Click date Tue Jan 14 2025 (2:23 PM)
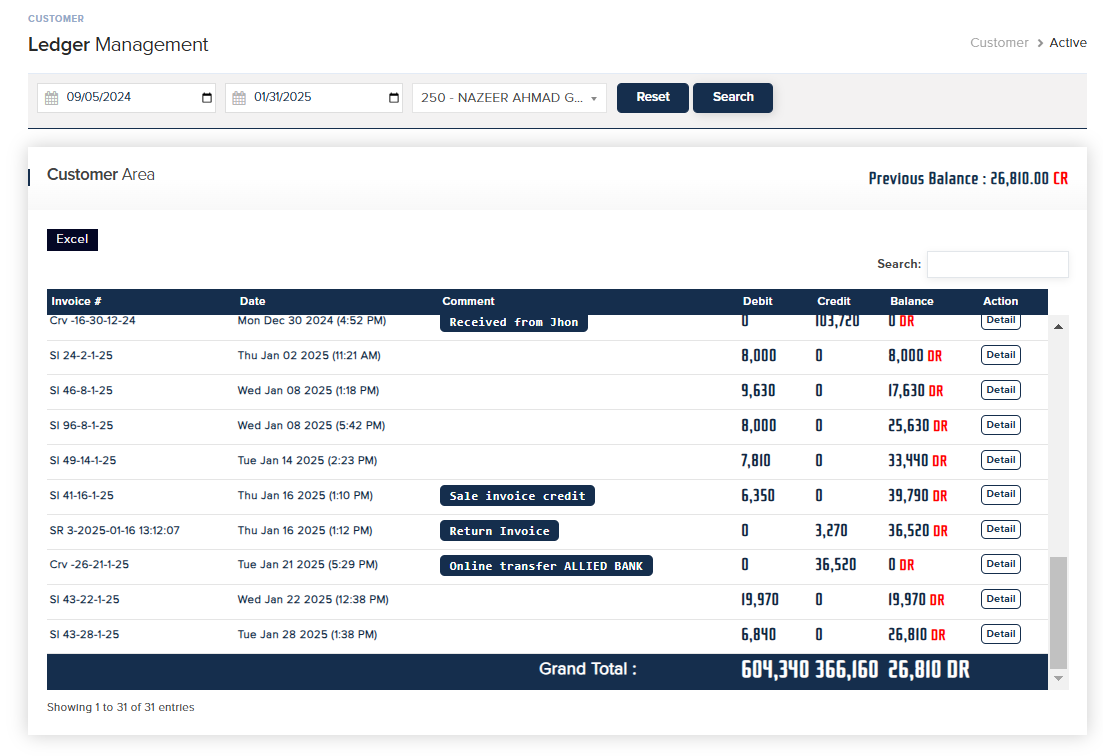This screenshot has width=1103, height=756. pos(307,461)
